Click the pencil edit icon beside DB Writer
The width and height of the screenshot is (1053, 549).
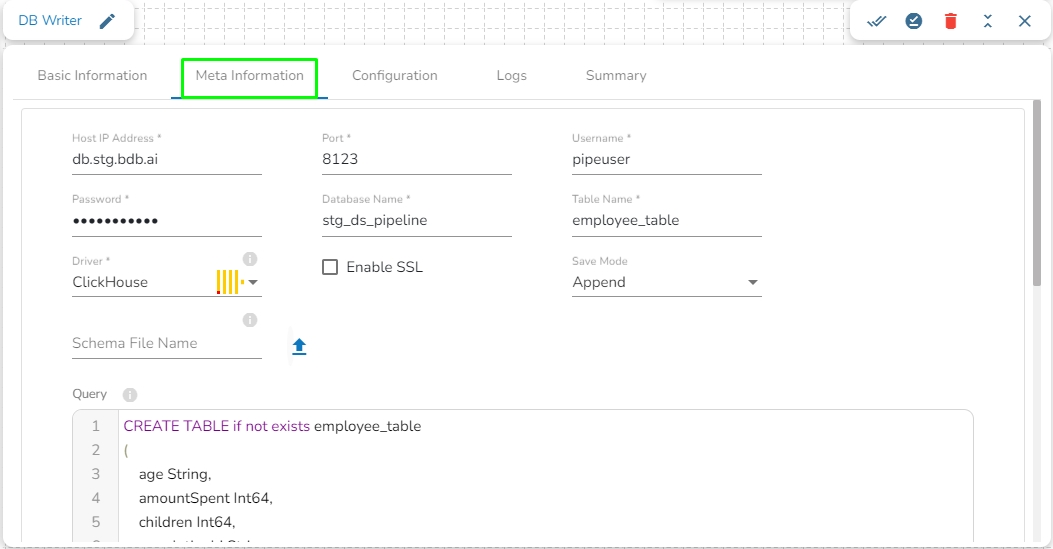point(107,21)
